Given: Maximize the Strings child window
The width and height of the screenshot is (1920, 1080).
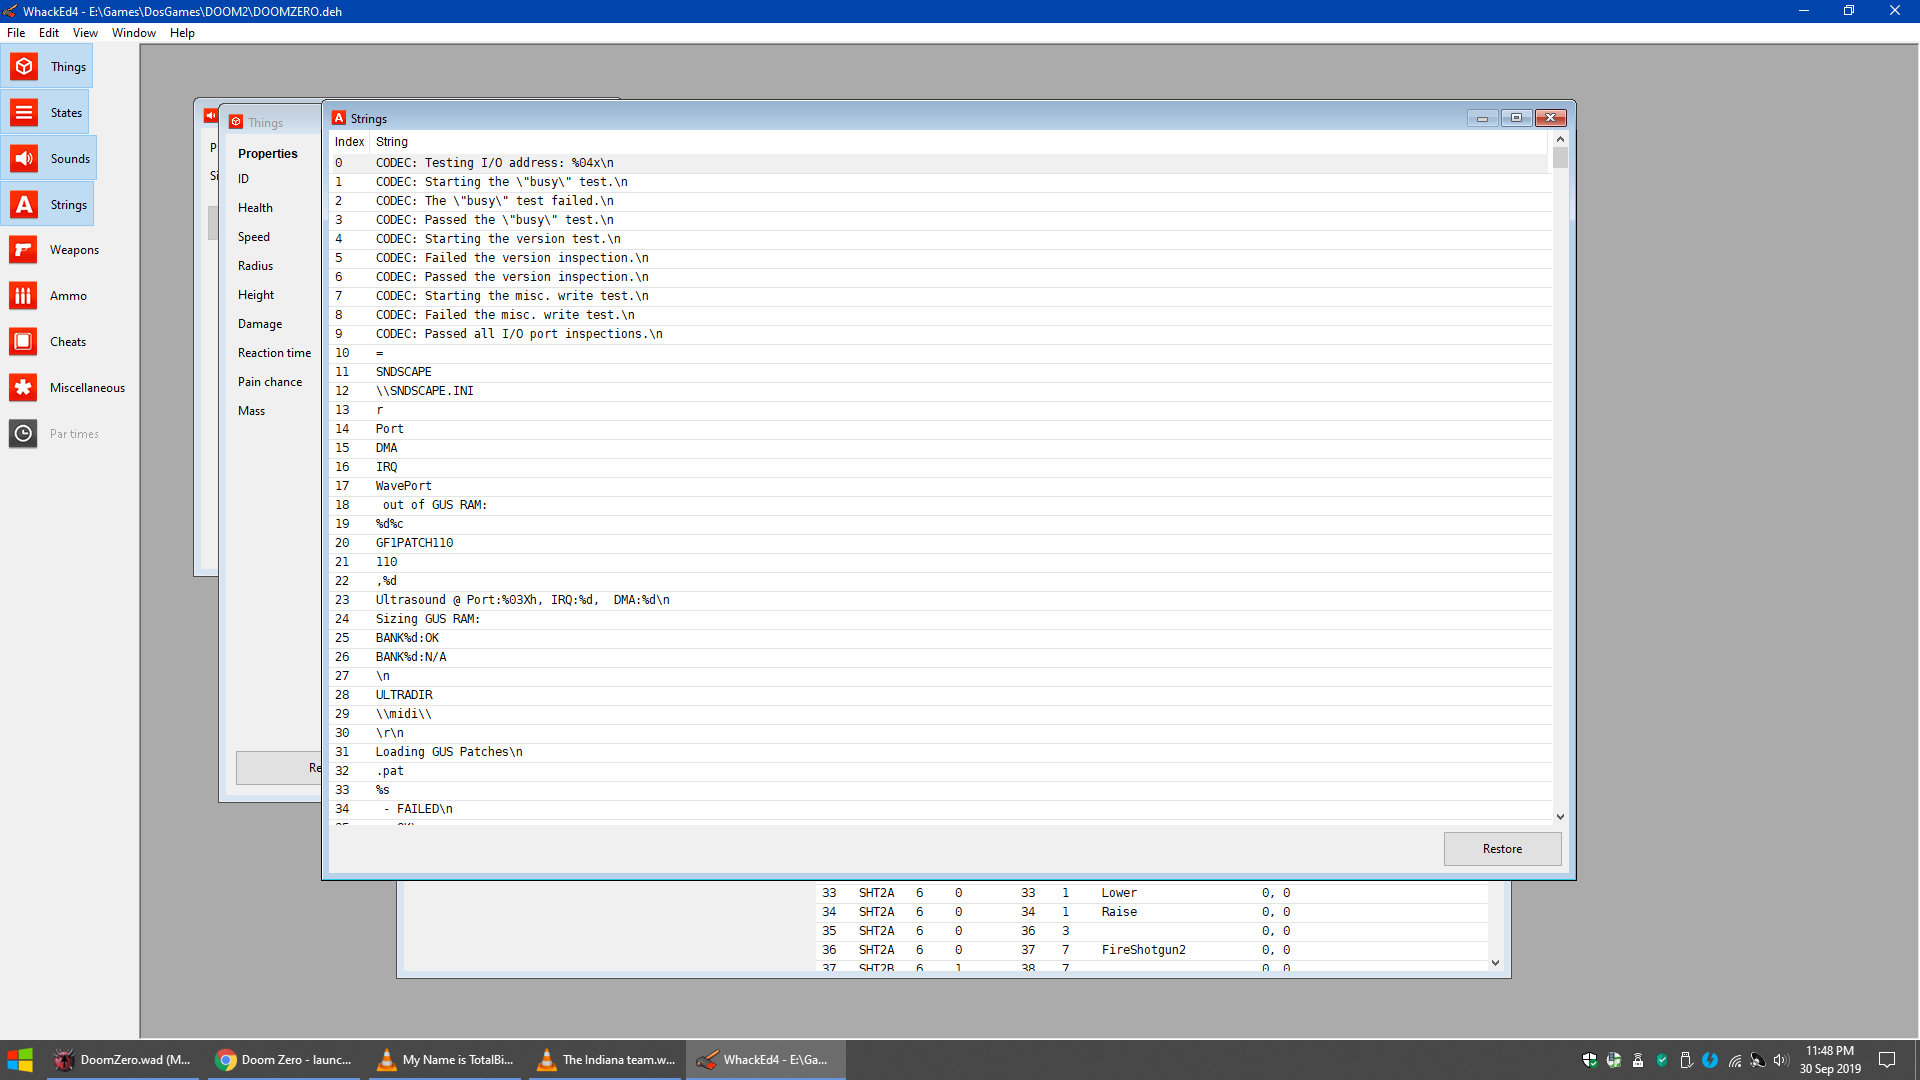Looking at the screenshot, I should pyautogui.click(x=1516, y=118).
